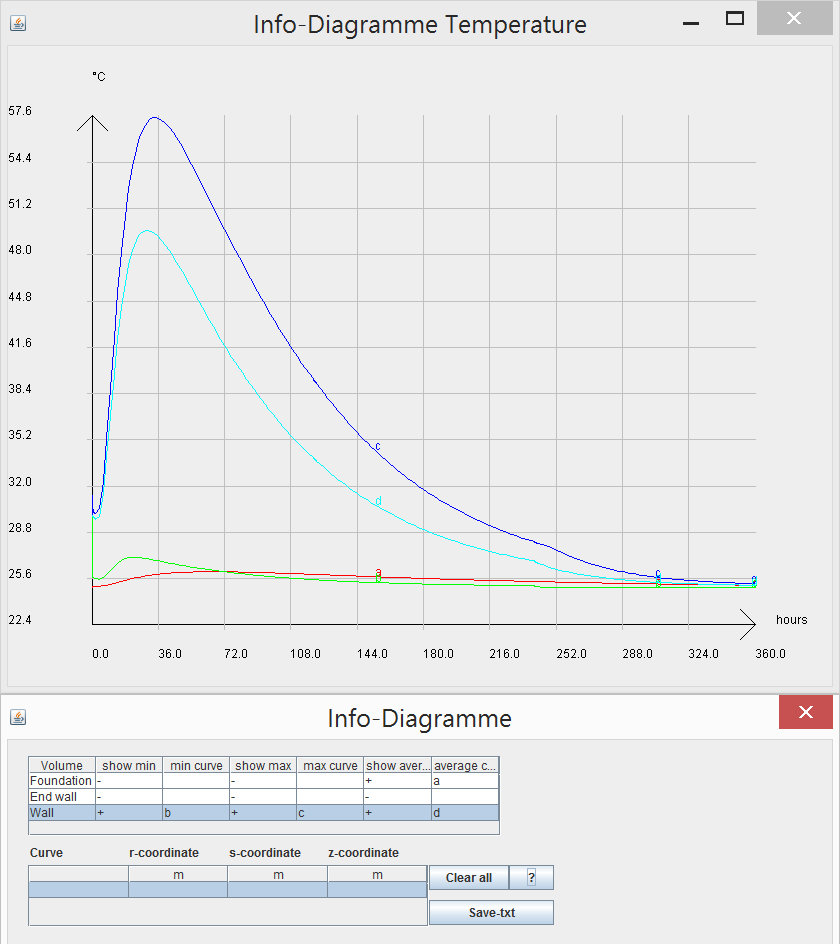Viewport: 840px width, 944px height.
Task: Click the Wall min curve cell 'b'
Action: point(196,813)
